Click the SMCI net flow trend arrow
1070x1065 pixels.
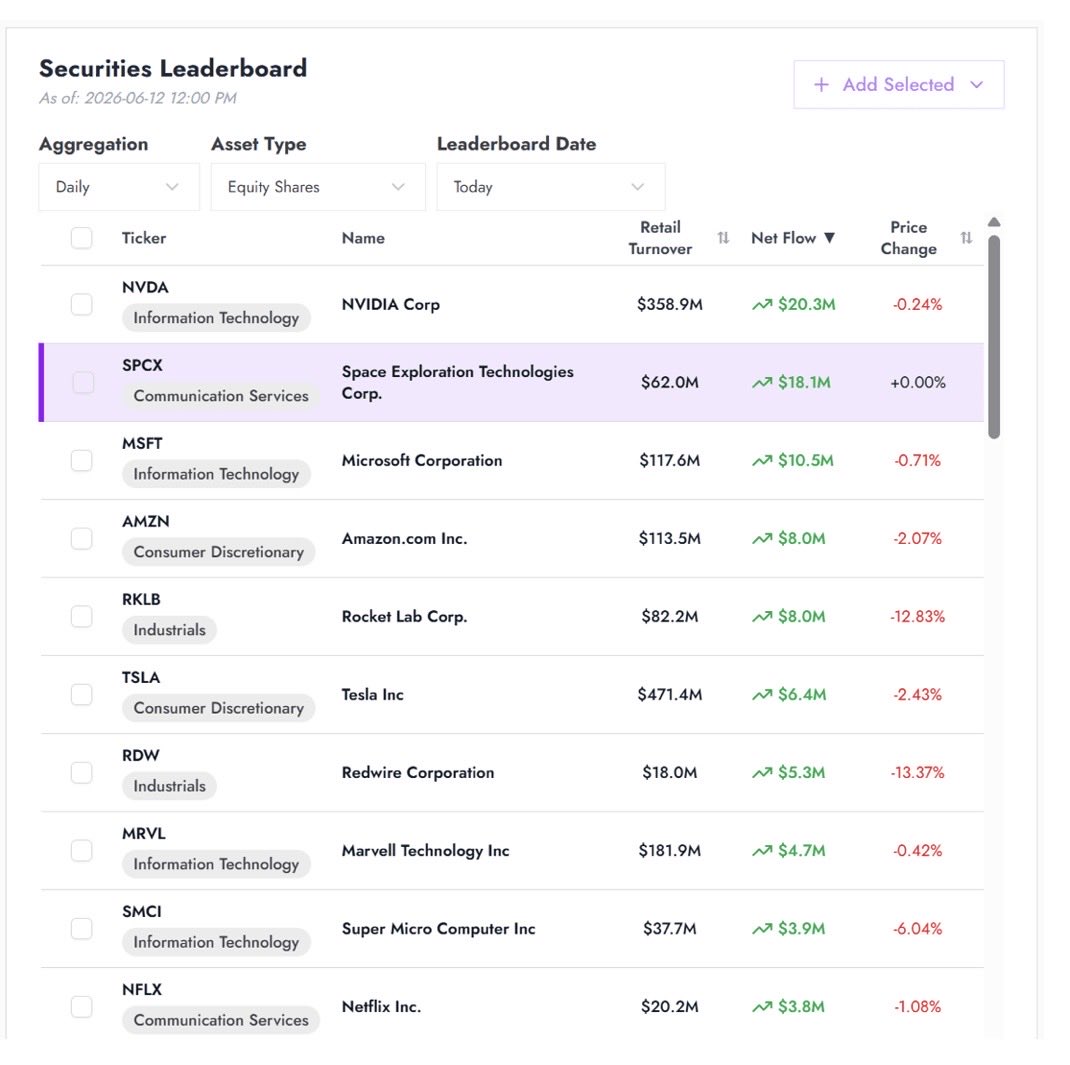pyautogui.click(x=762, y=929)
